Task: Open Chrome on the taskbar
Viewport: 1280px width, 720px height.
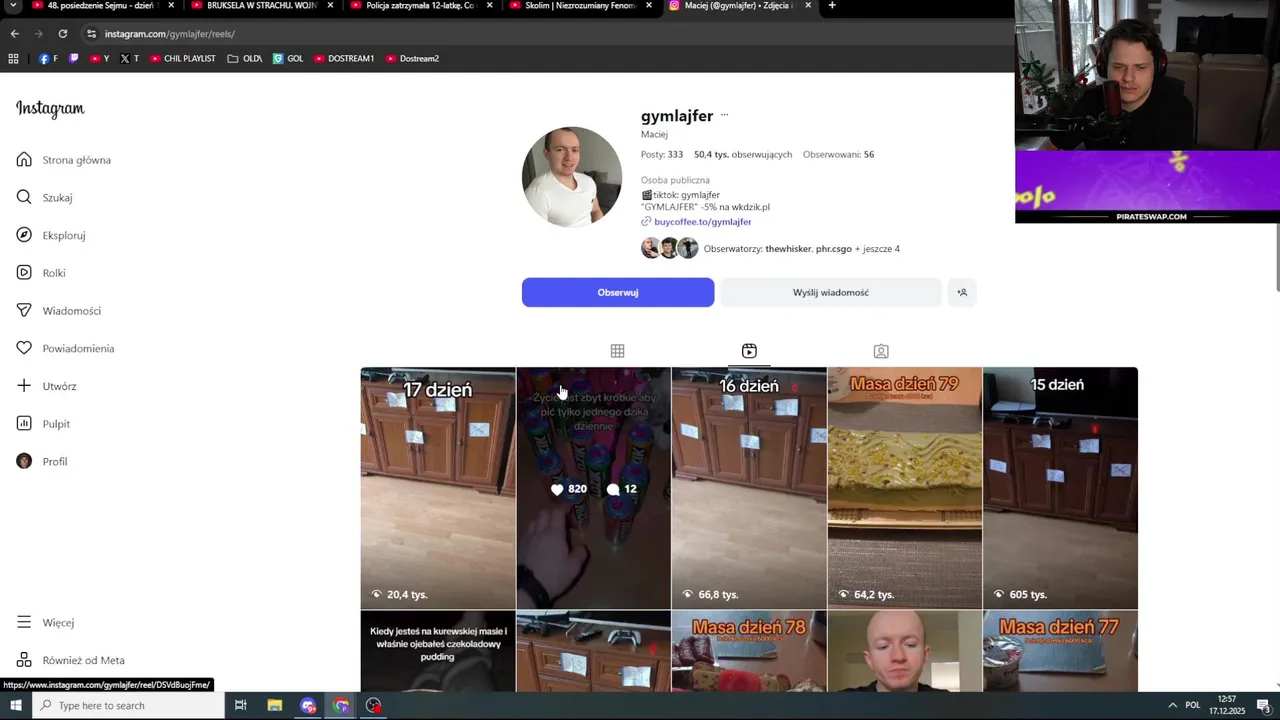Action: click(x=341, y=706)
